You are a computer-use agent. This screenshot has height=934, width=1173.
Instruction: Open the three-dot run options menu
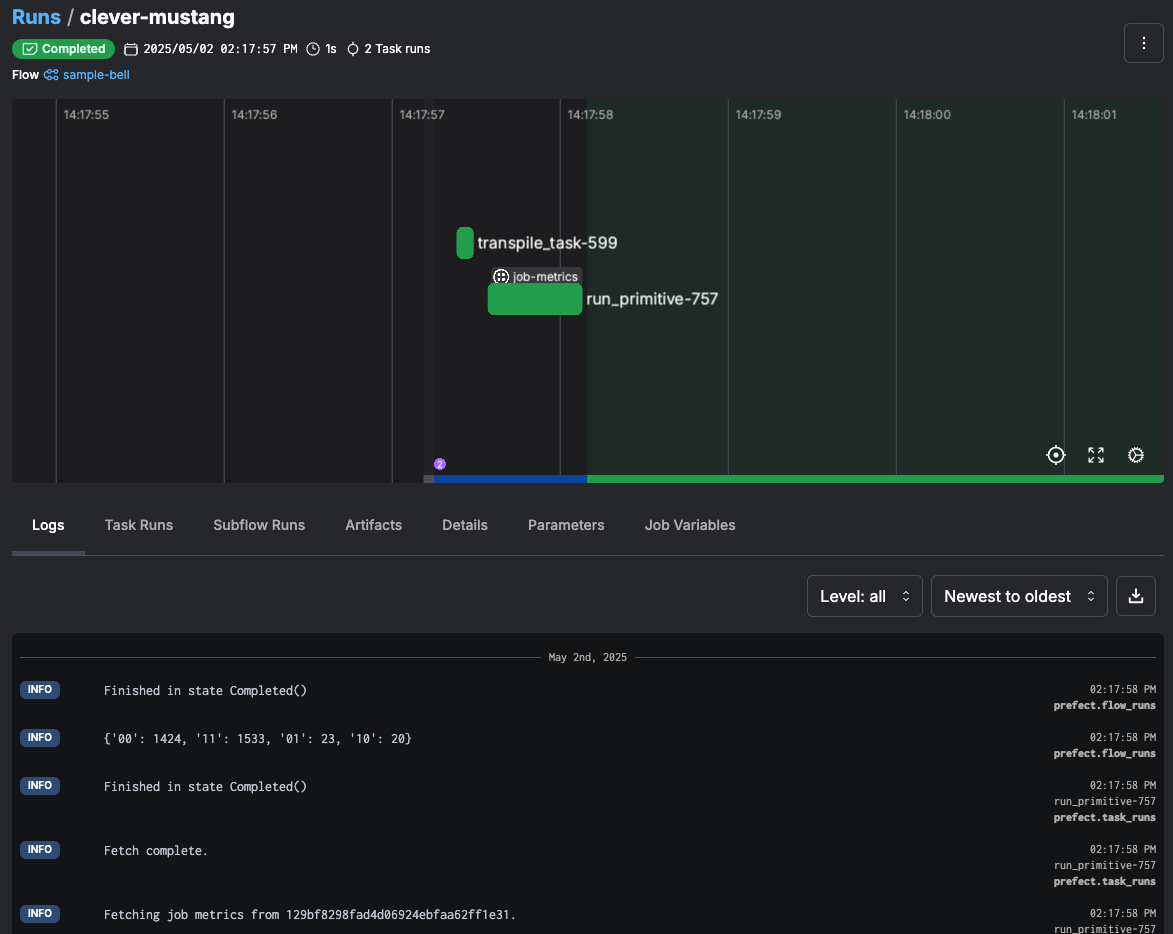[x=1144, y=43]
